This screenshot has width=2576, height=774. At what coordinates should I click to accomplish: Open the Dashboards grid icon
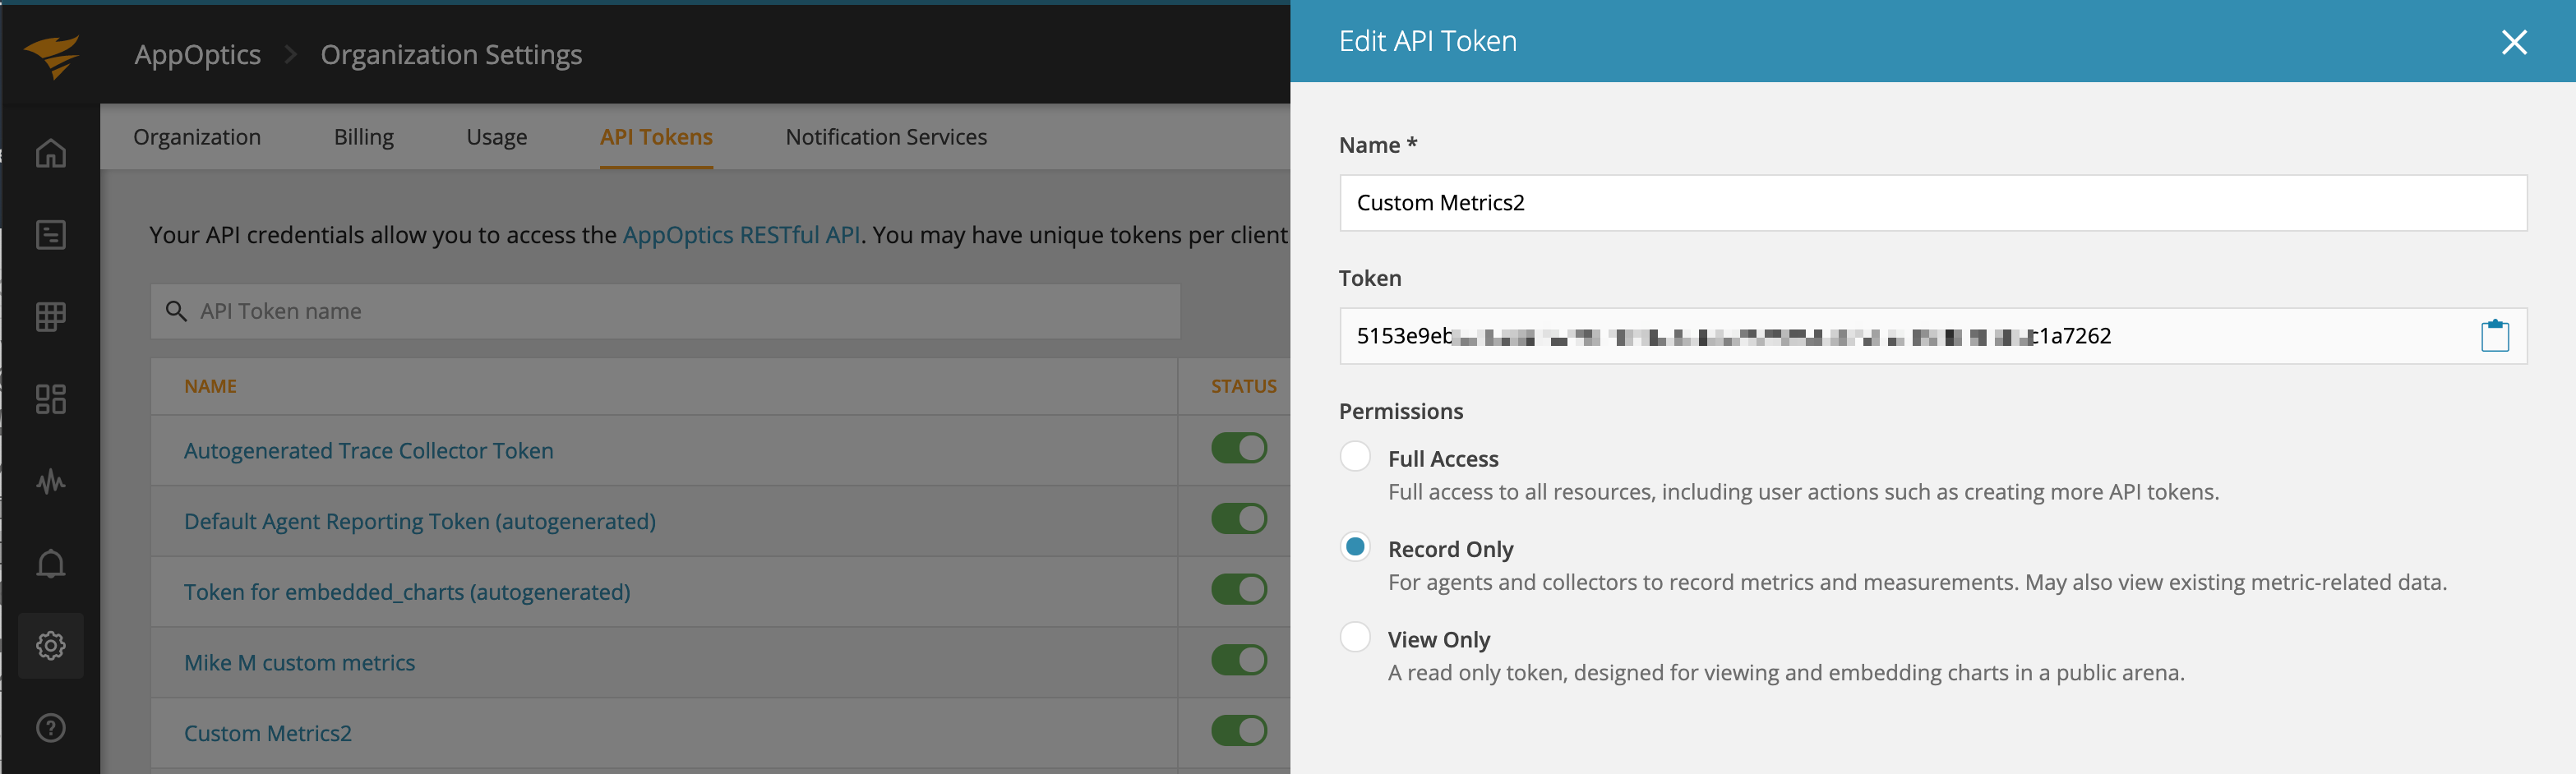click(50, 317)
